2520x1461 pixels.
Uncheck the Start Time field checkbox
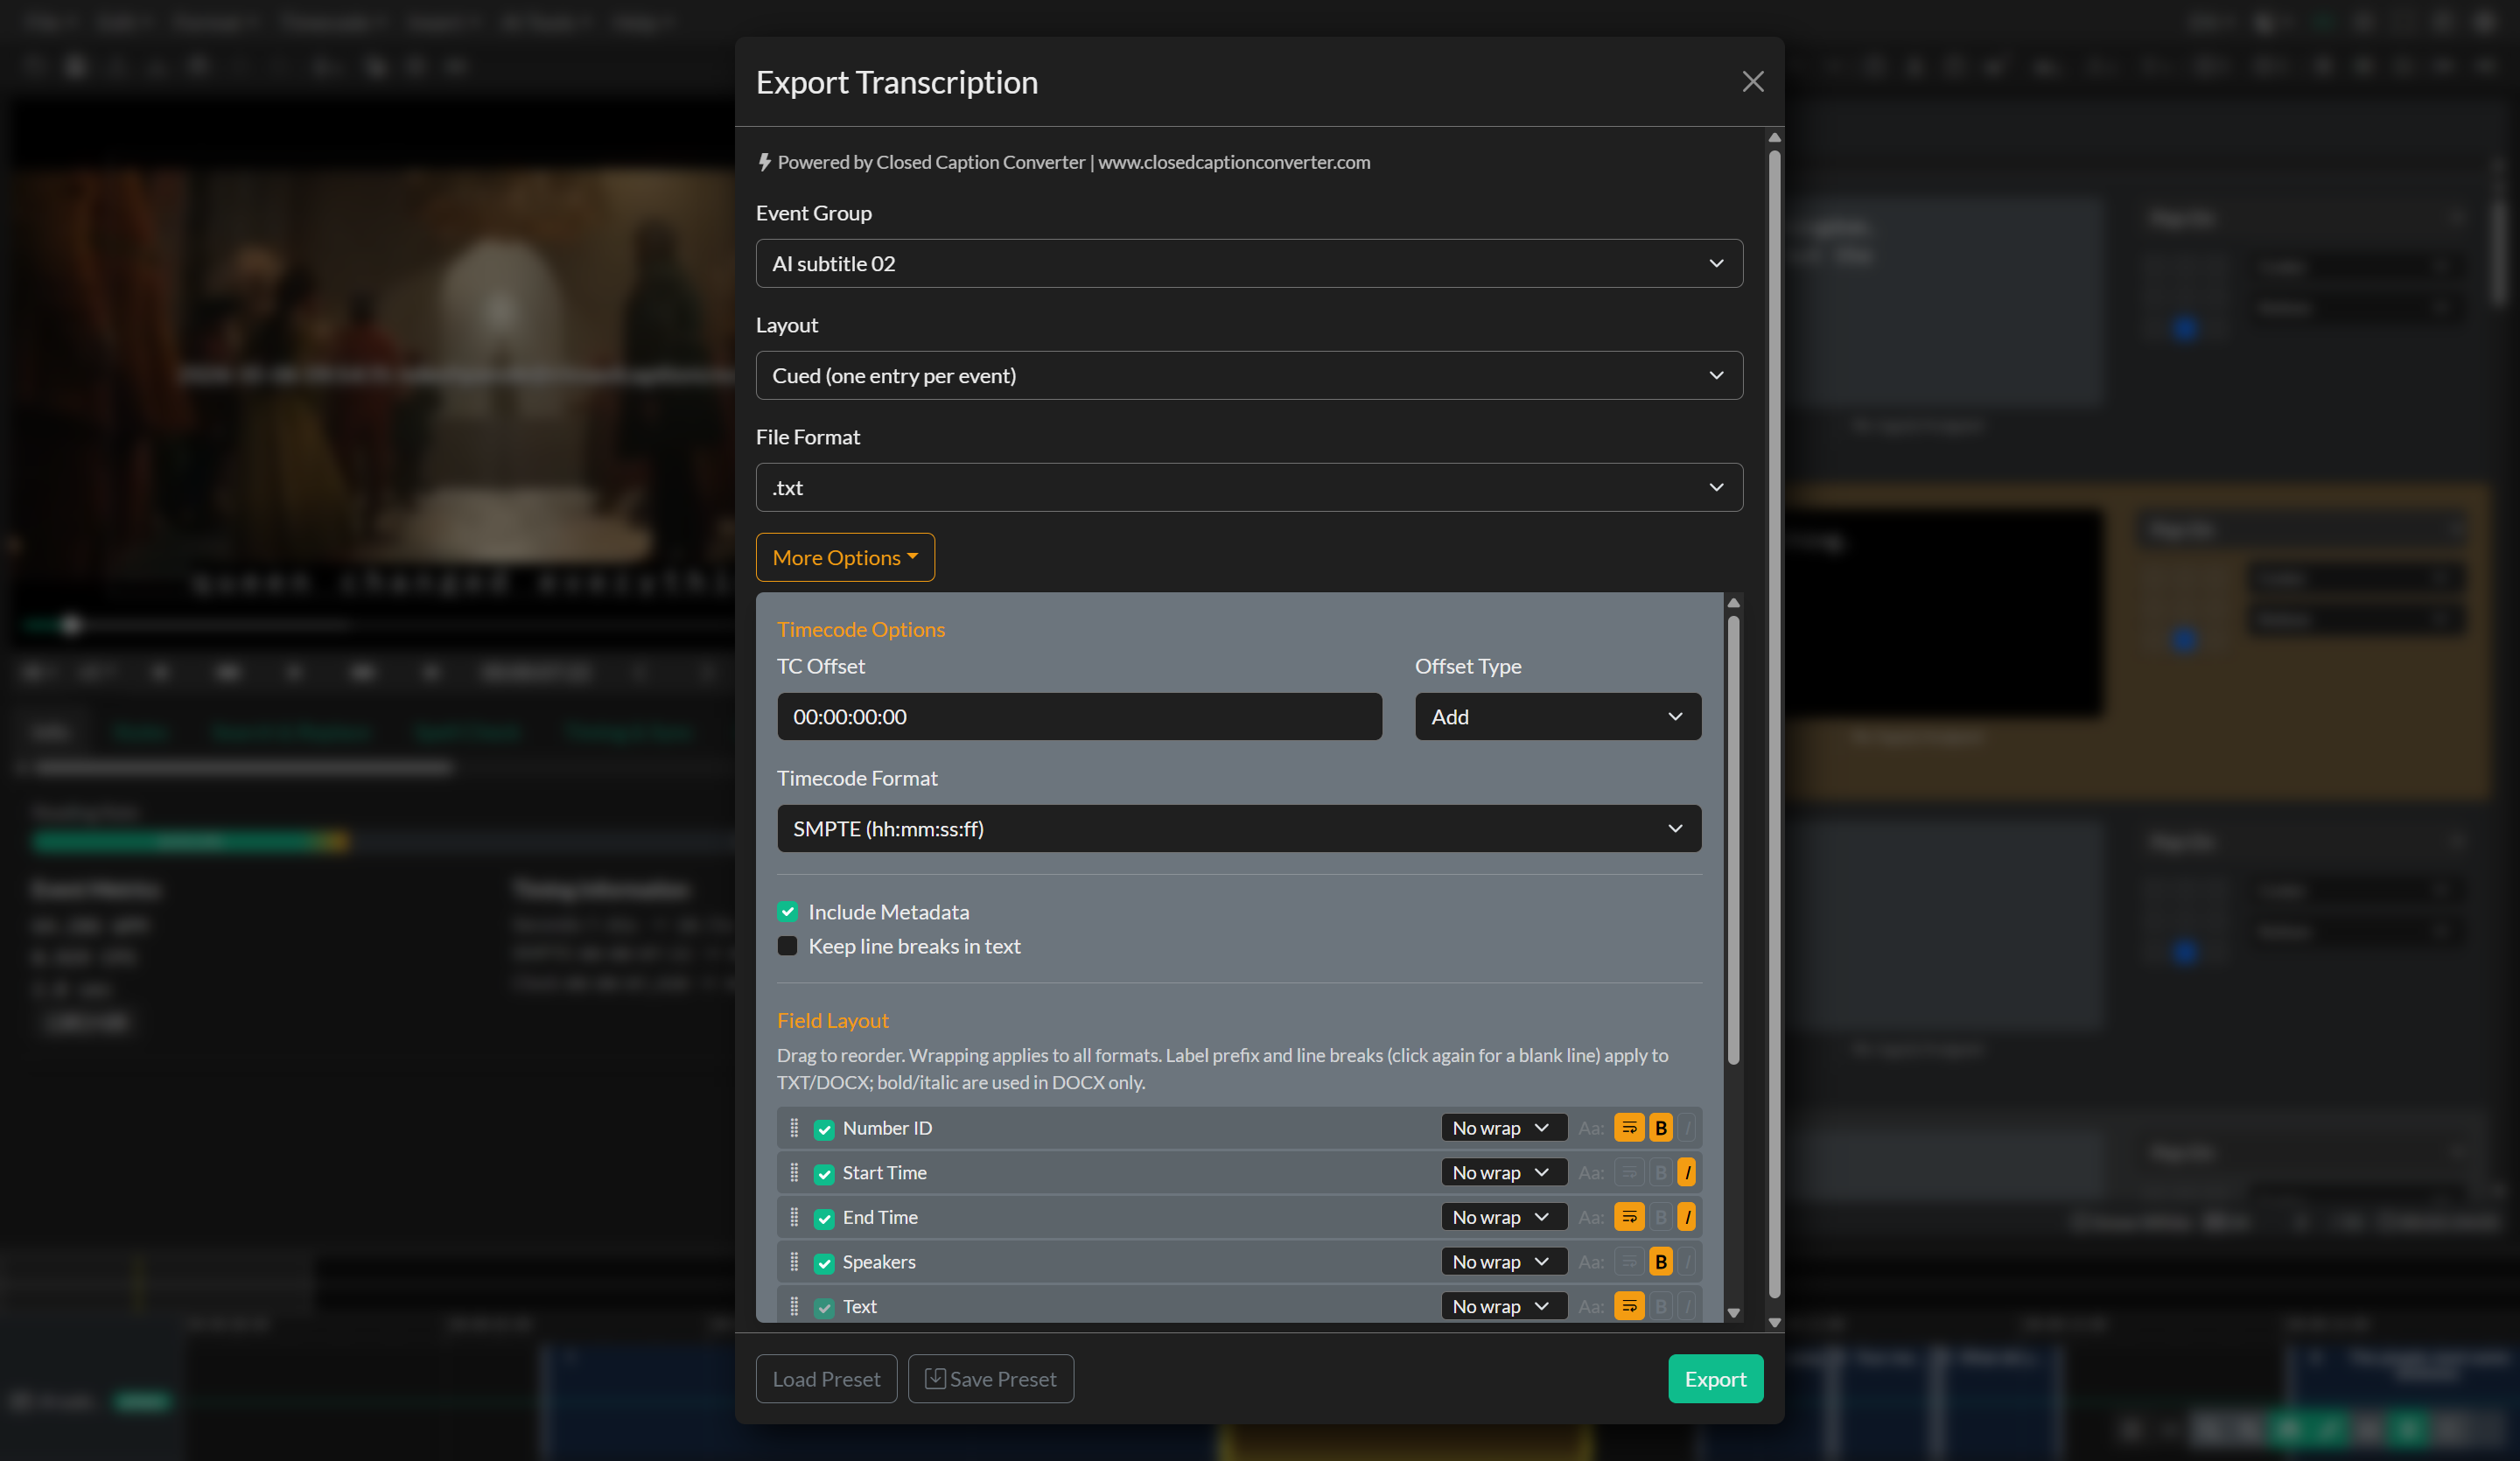[824, 1174]
